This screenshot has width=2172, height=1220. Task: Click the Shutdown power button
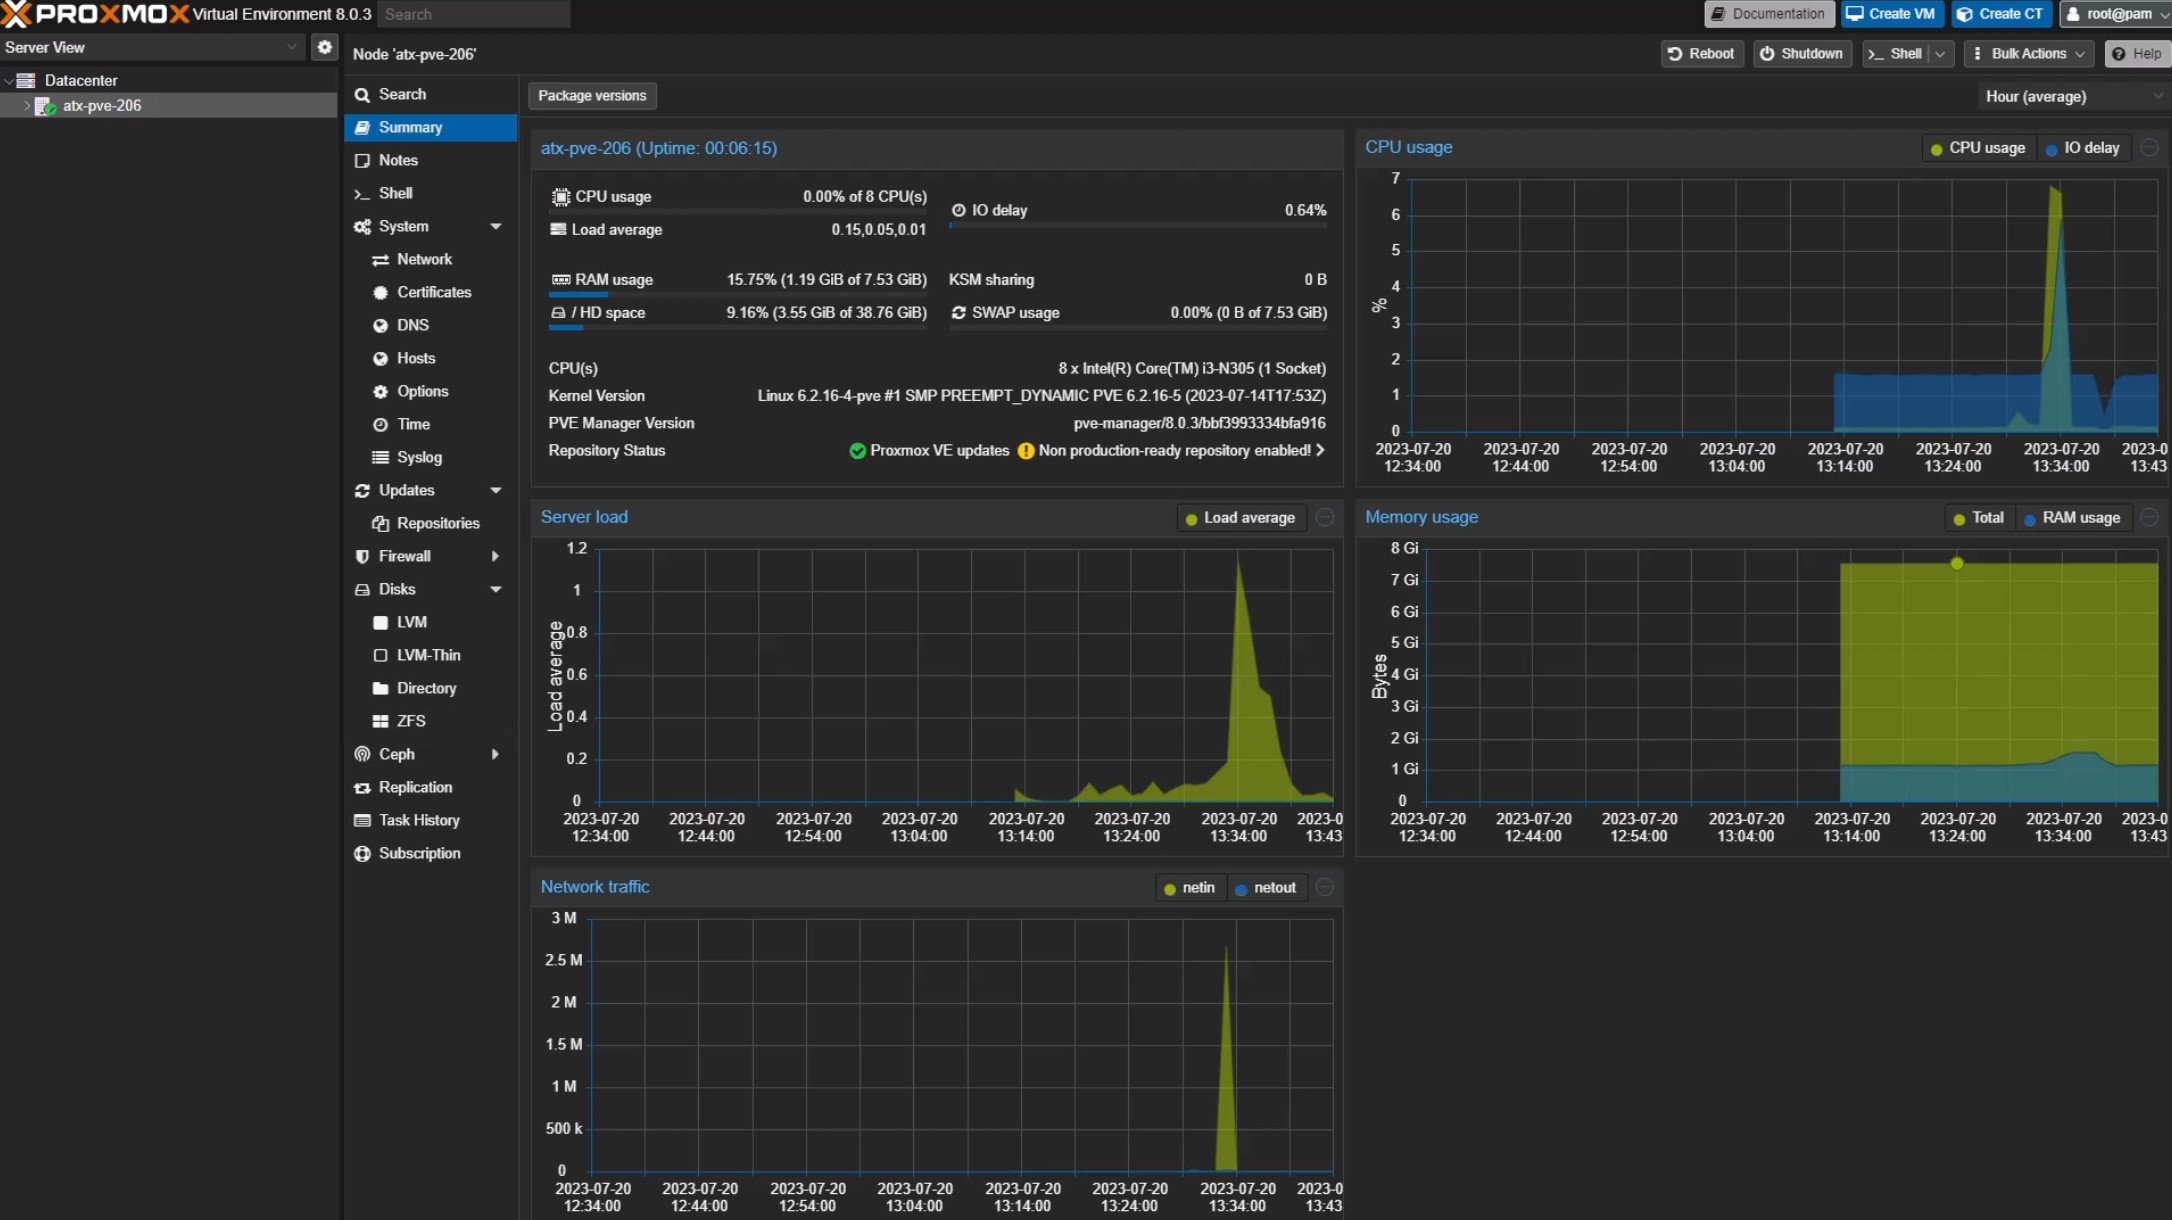[x=1801, y=54]
